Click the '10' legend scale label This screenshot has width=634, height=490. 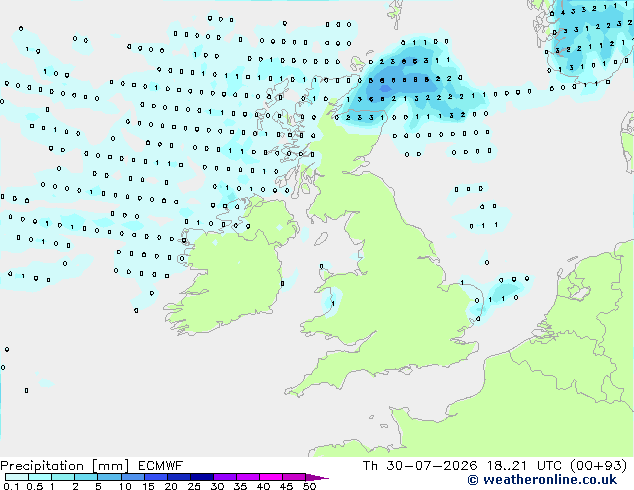click(x=125, y=486)
